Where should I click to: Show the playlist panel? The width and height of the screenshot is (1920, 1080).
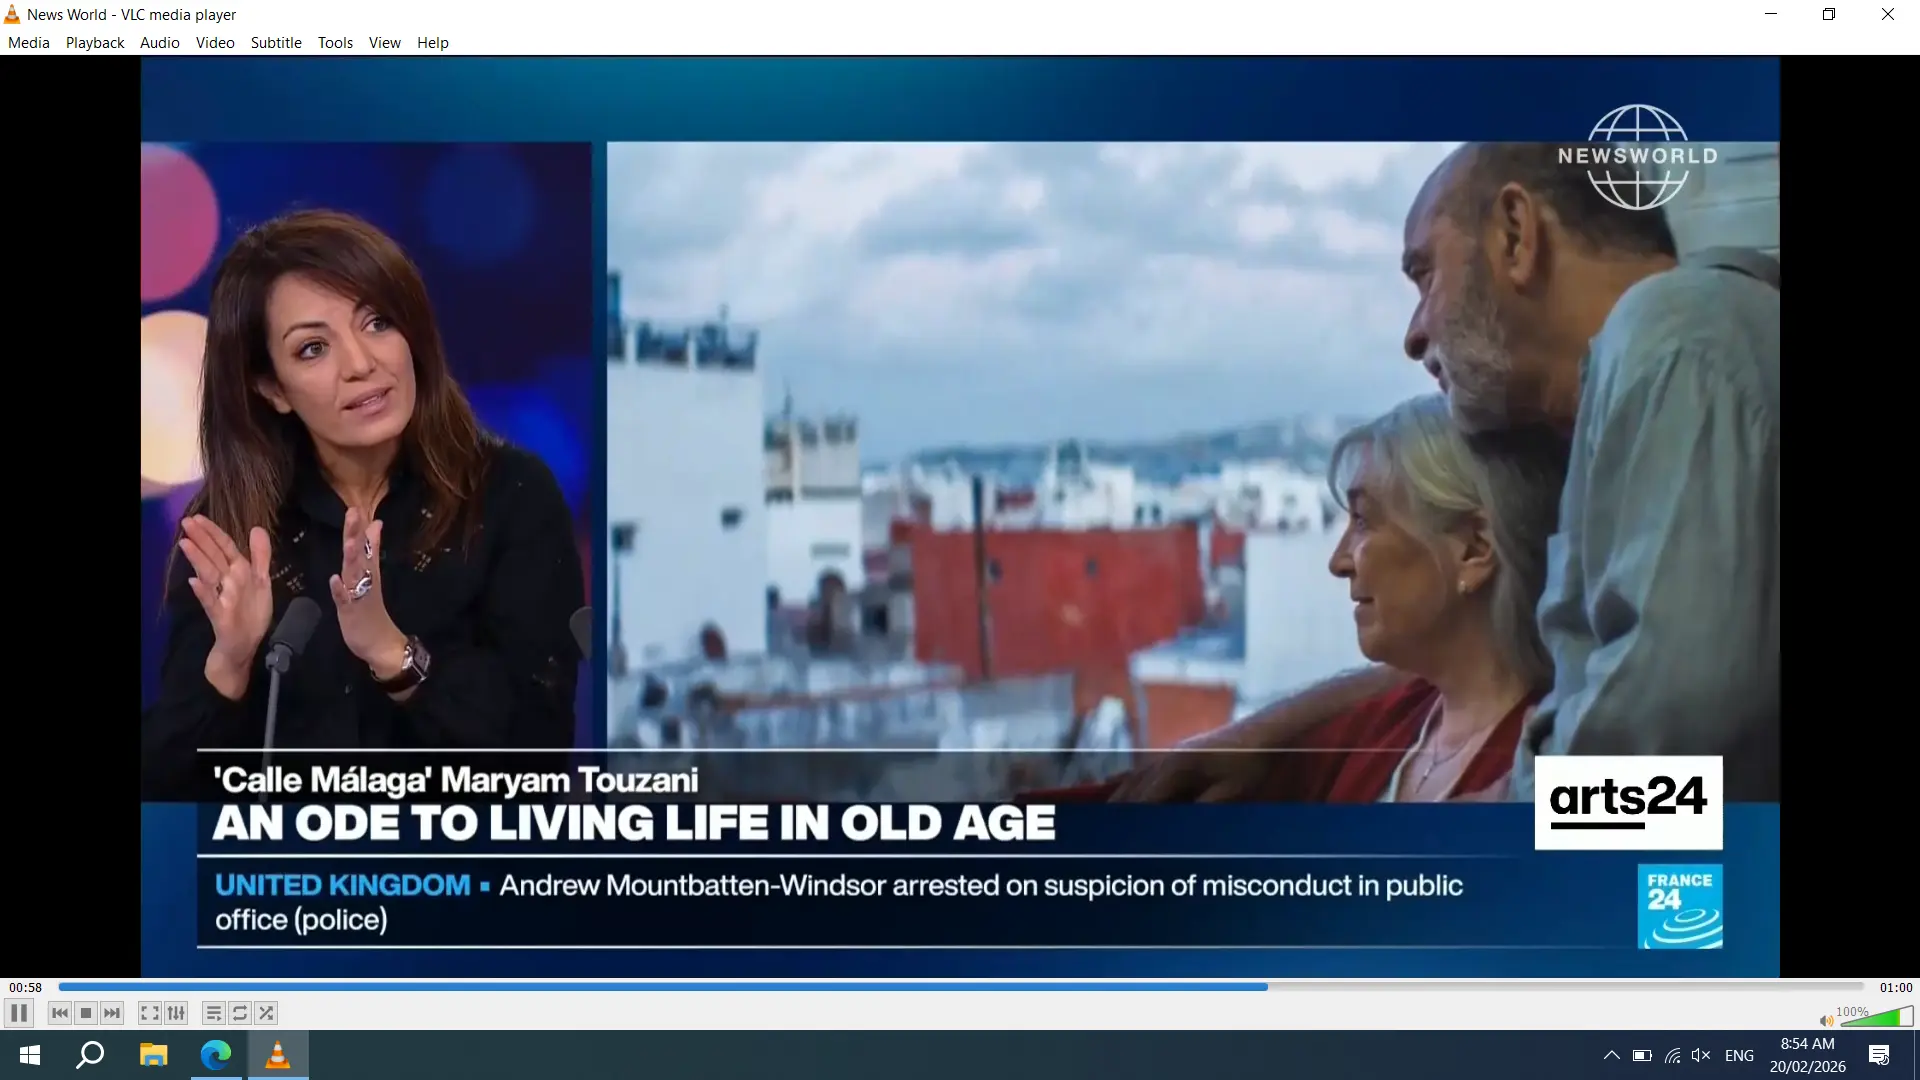[213, 1013]
